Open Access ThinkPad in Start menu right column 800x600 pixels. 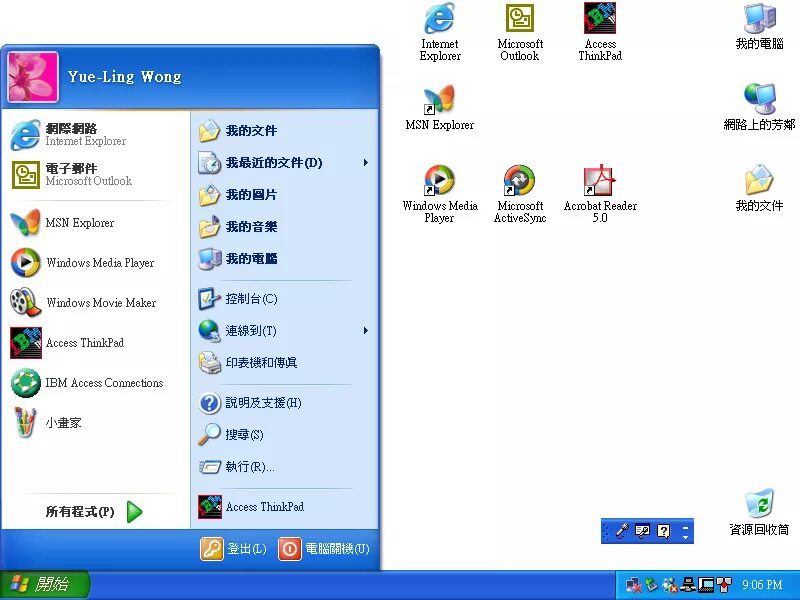pyautogui.click(x=284, y=507)
